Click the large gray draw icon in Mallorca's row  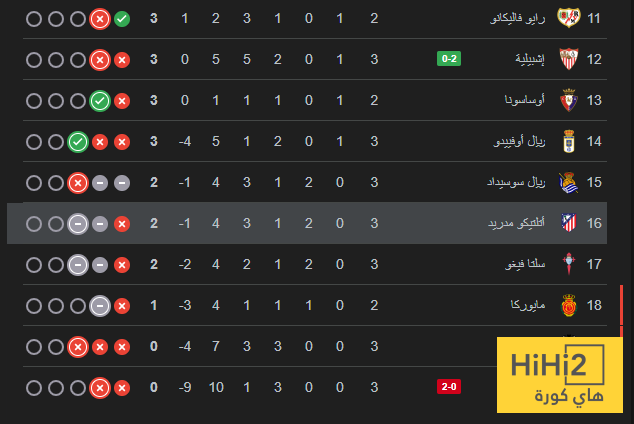point(99,305)
